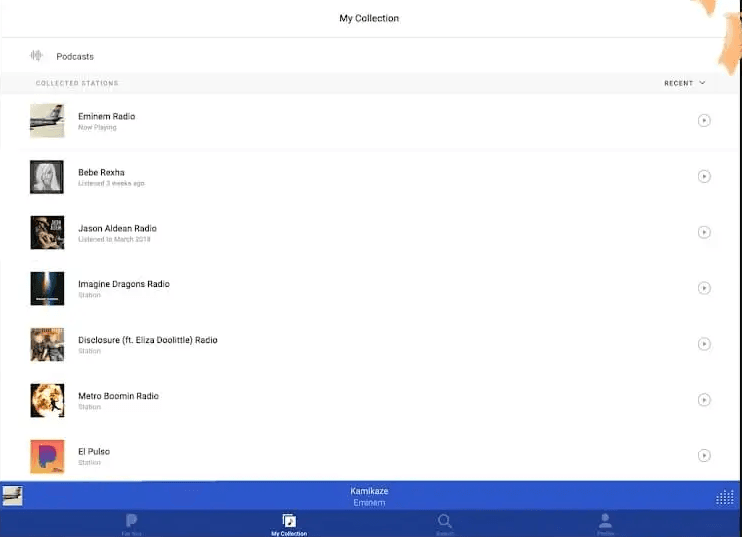Select the Bebe Rexha title

point(101,172)
